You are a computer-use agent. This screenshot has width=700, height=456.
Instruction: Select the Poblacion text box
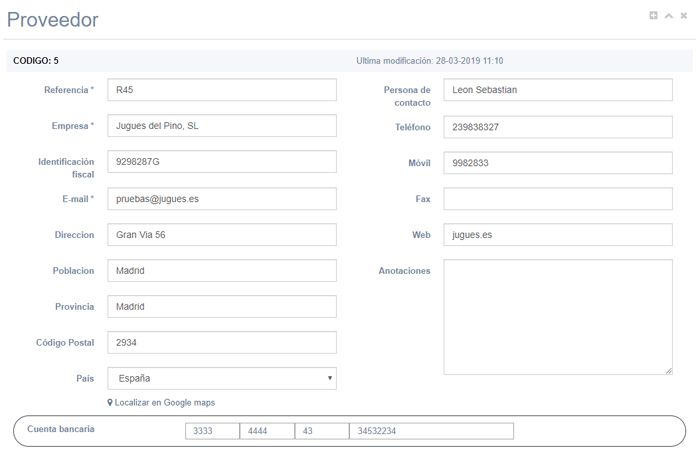coord(221,271)
